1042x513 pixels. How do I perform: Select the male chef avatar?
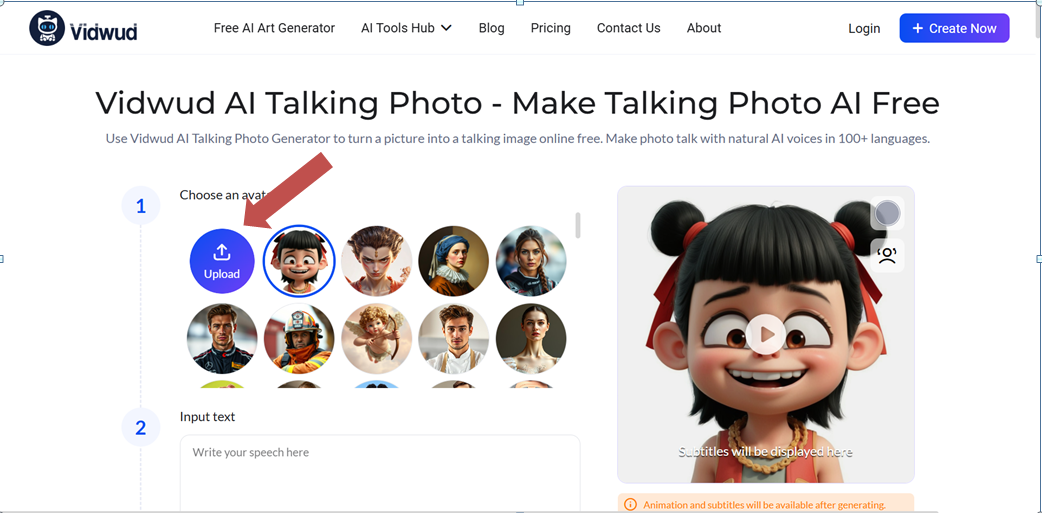click(454, 338)
